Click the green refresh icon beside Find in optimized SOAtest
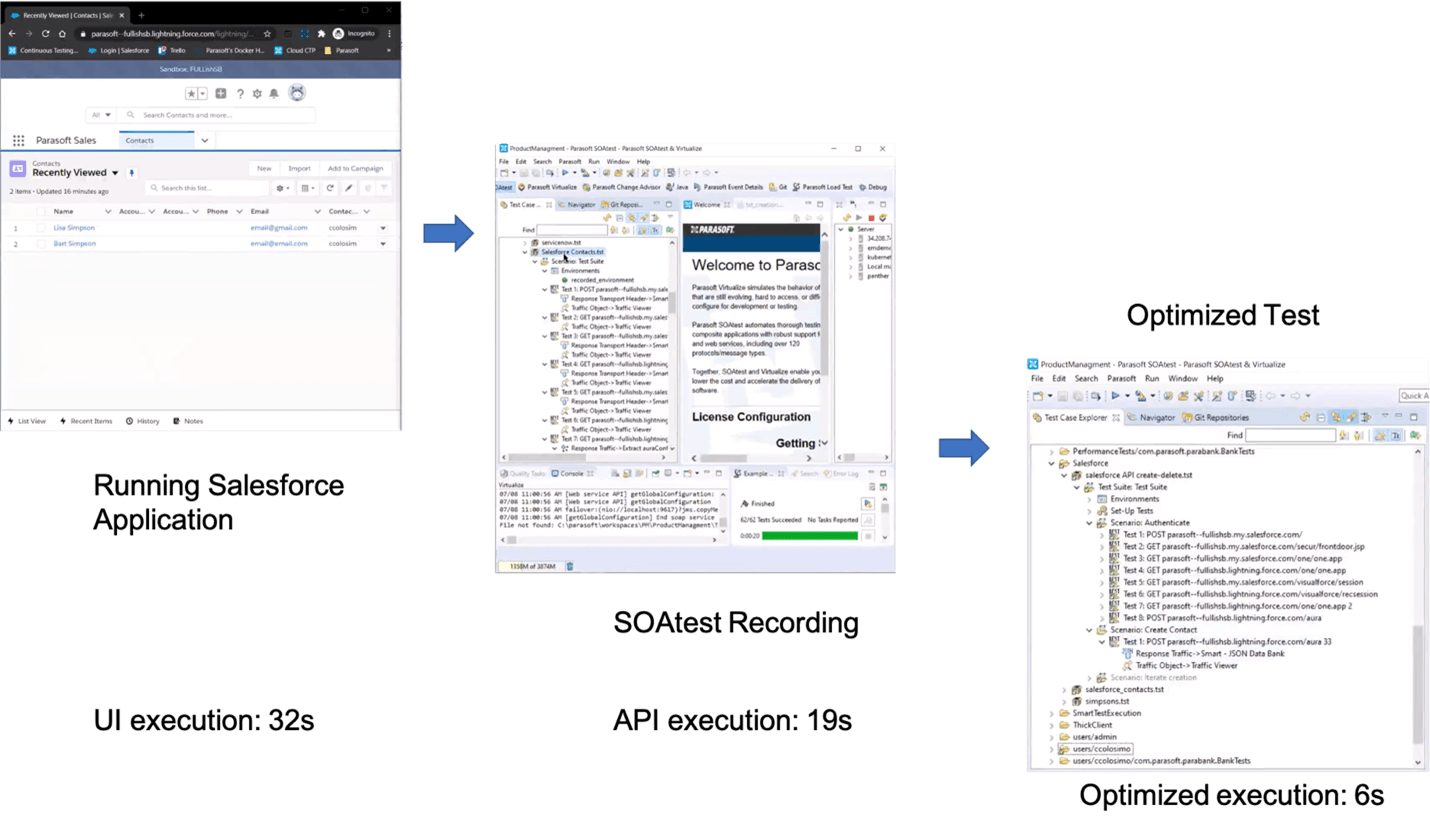The width and height of the screenshot is (1430, 831). tap(1415, 436)
